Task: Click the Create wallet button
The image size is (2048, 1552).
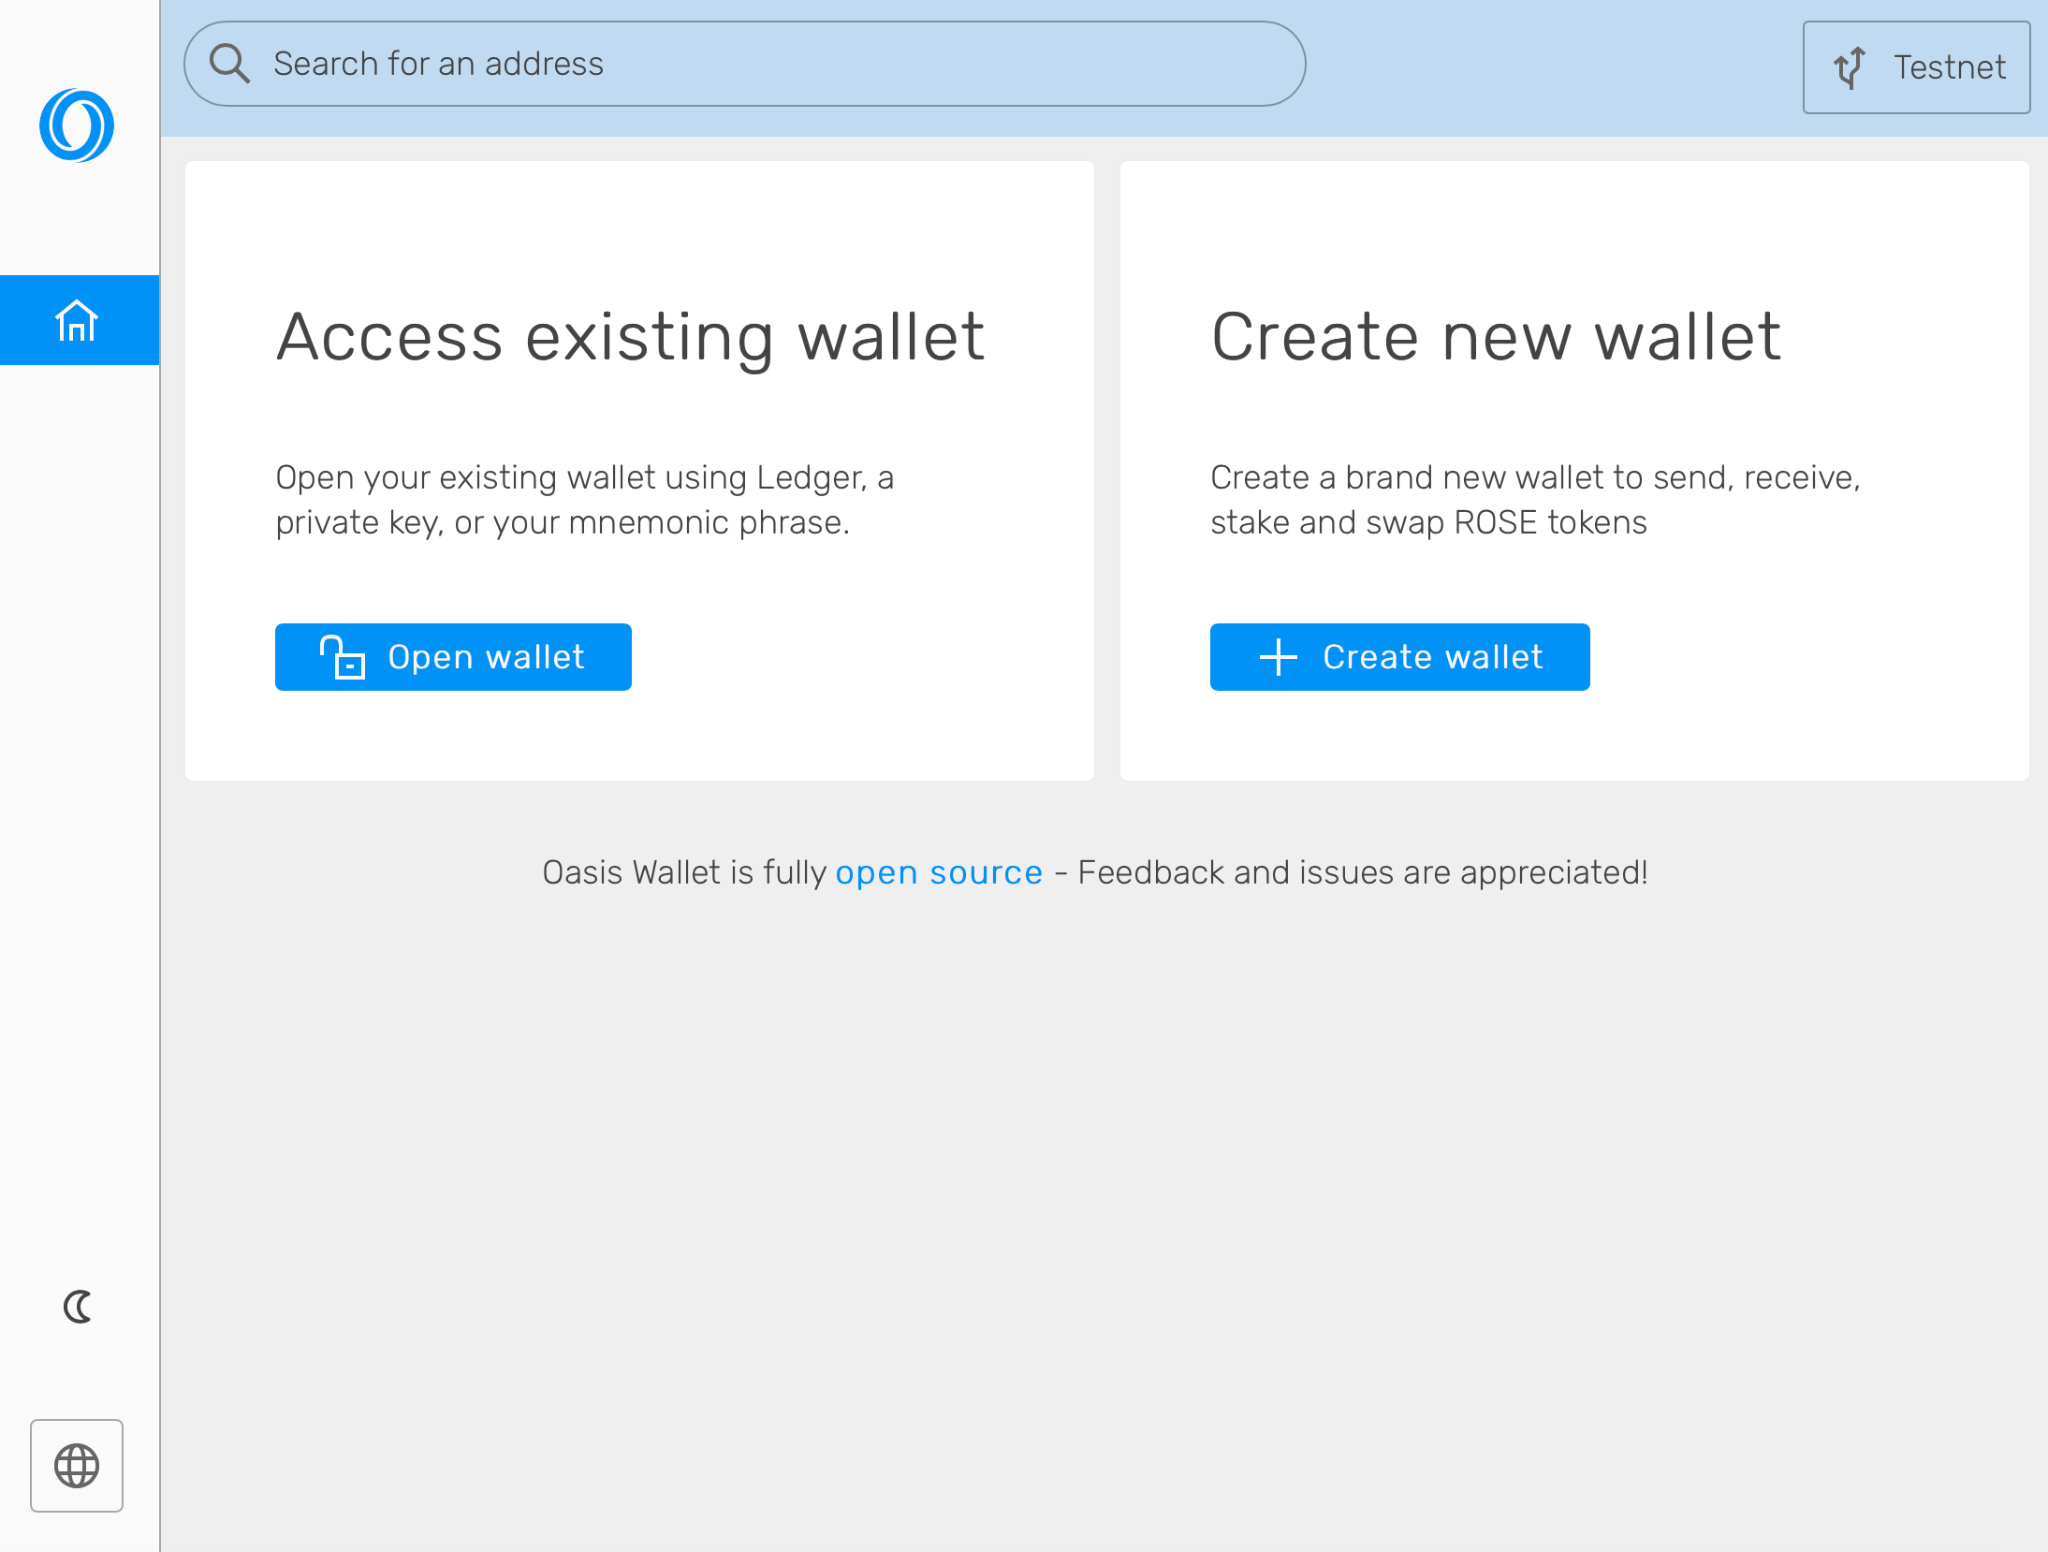Action: click(x=1400, y=657)
